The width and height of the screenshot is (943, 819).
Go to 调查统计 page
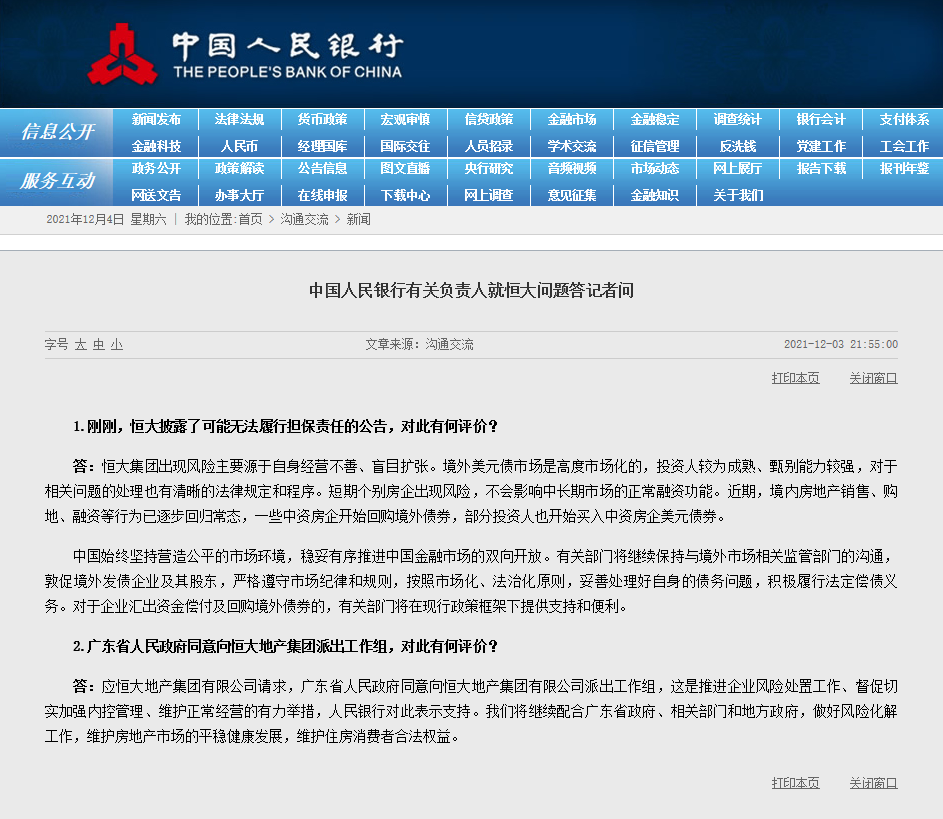[738, 119]
